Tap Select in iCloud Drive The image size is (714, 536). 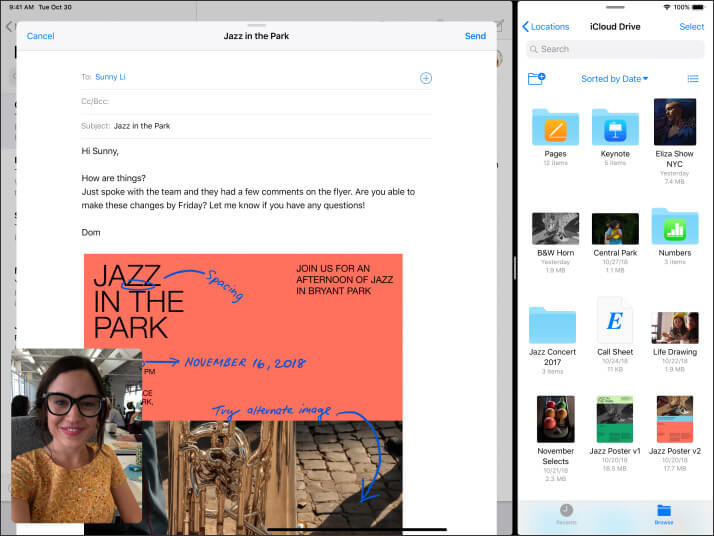691,27
